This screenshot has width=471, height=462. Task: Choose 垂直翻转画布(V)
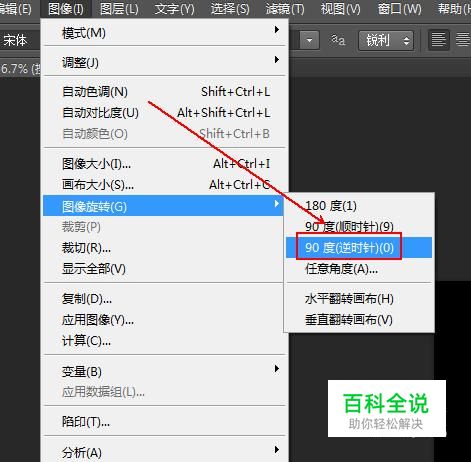coord(359,320)
